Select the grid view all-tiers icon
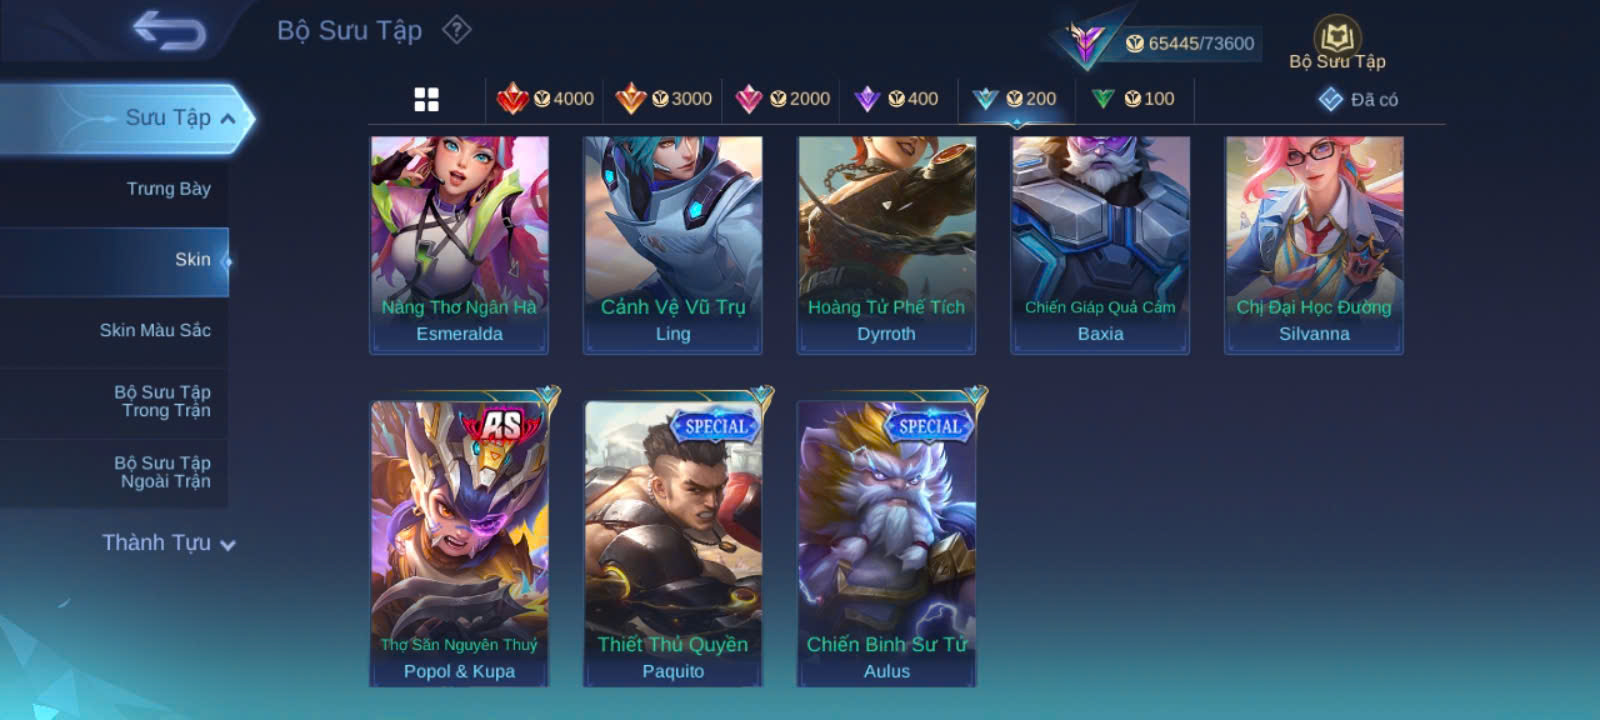 tap(427, 99)
